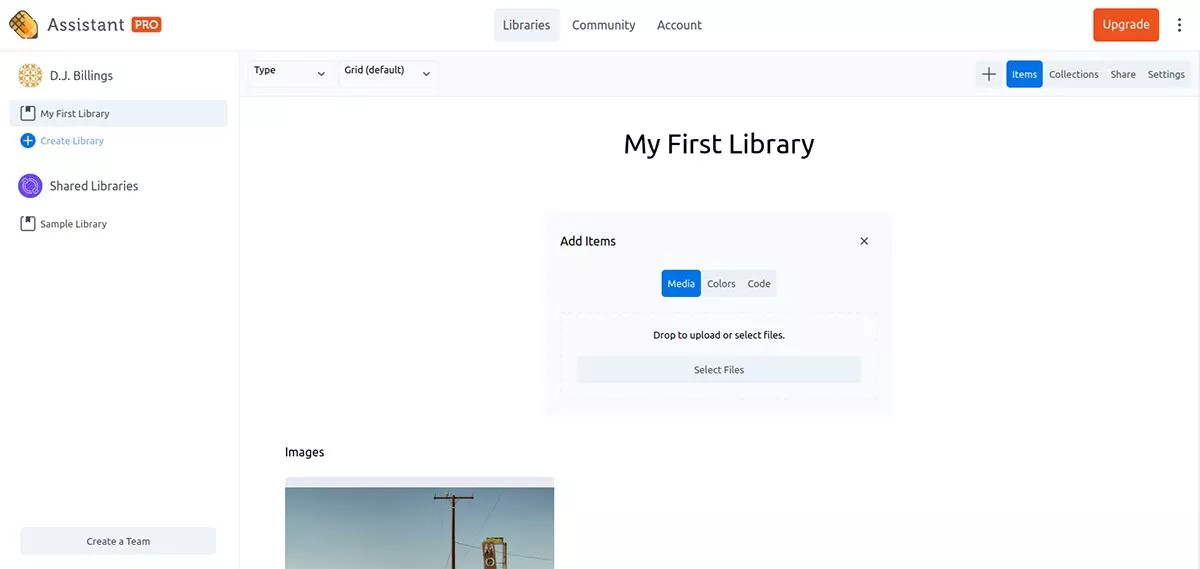Click the Images section heading

coord(304,452)
